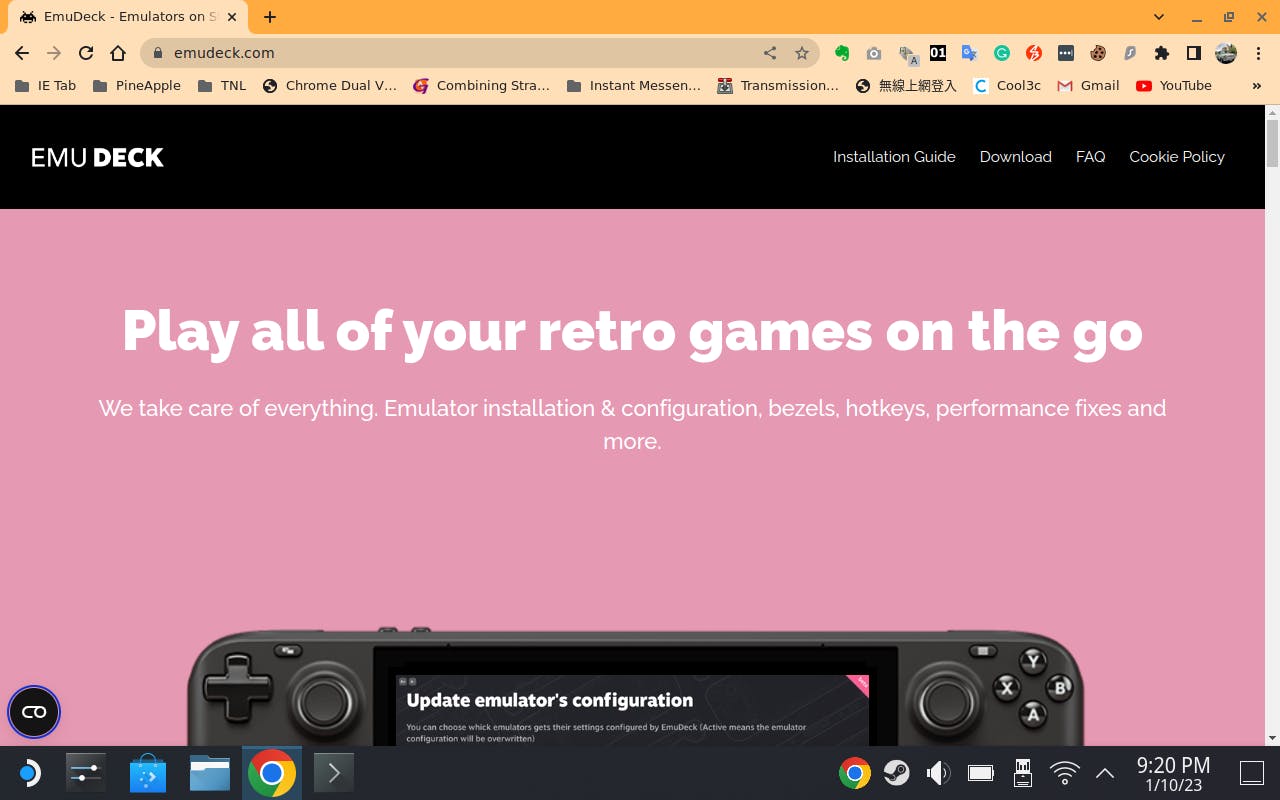
Task: Expand hidden system tray icons arrow
Action: pyautogui.click(x=1105, y=773)
